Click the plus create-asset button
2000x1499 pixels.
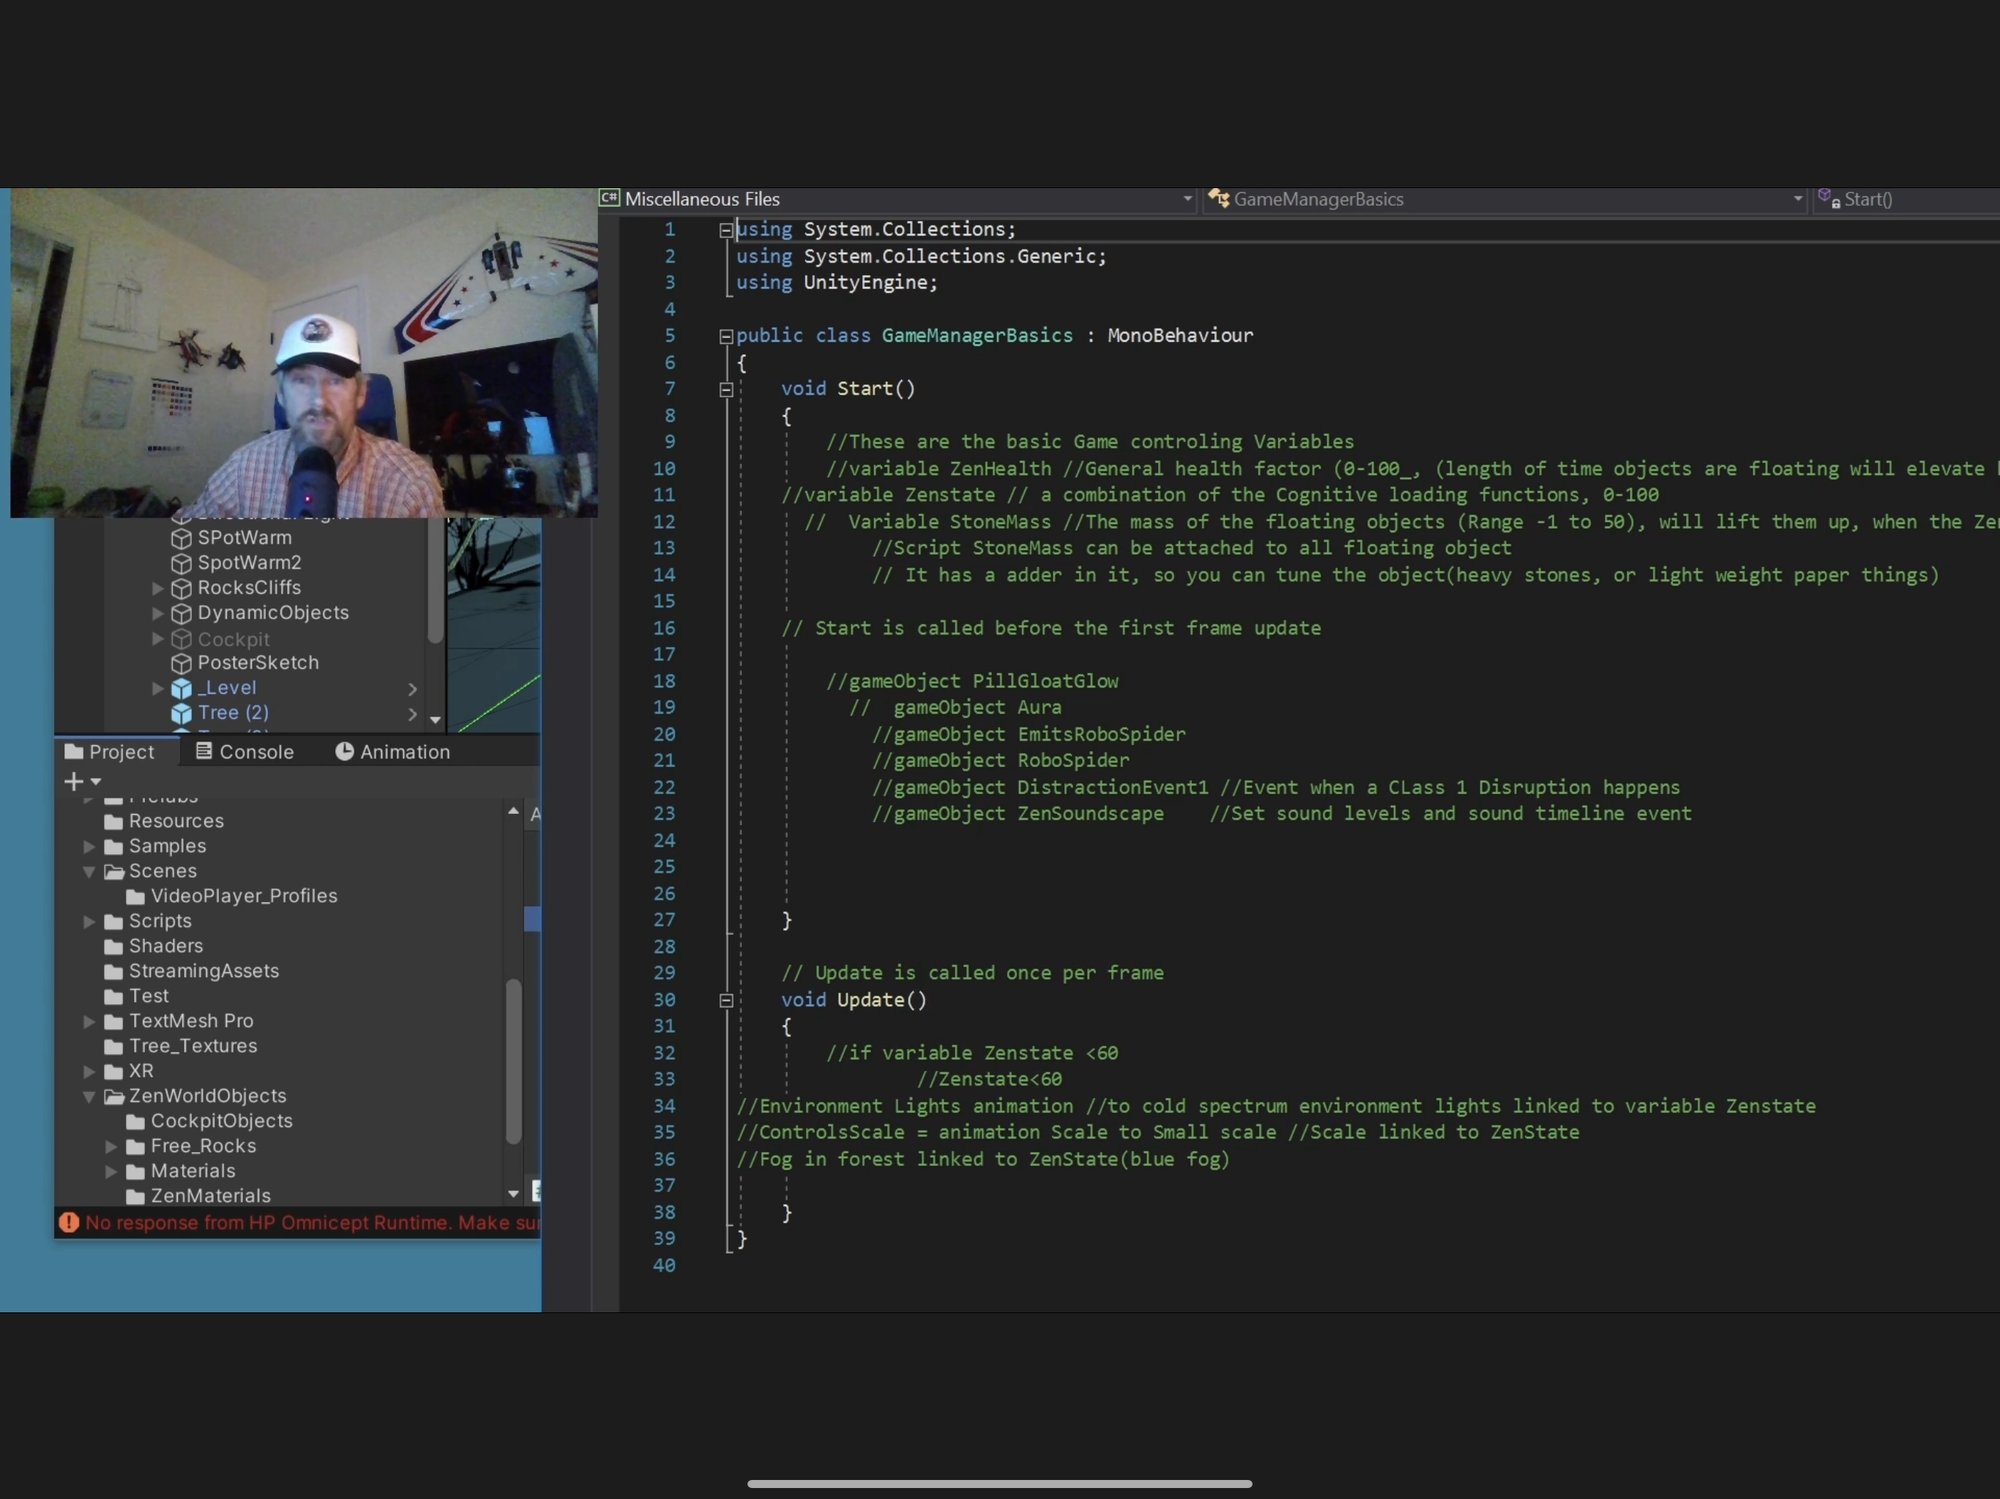pos(74,781)
